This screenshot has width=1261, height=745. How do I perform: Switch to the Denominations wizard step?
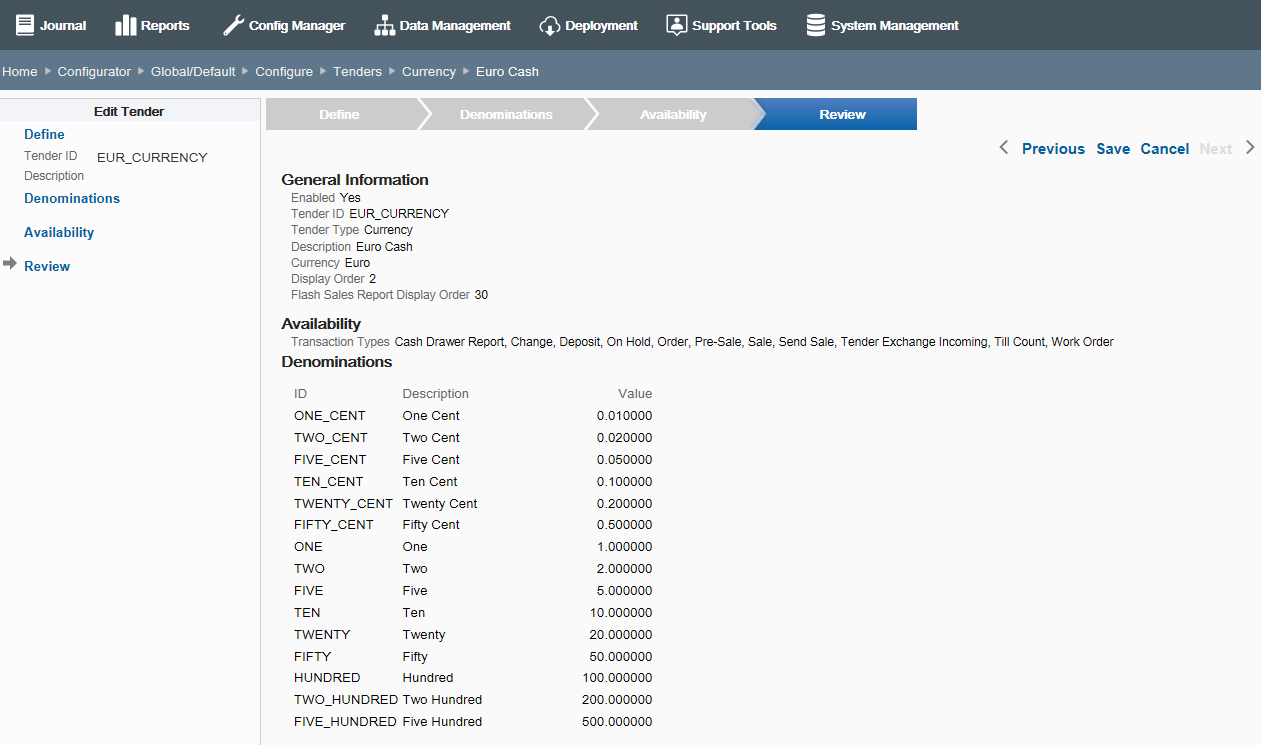pos(506,114)
